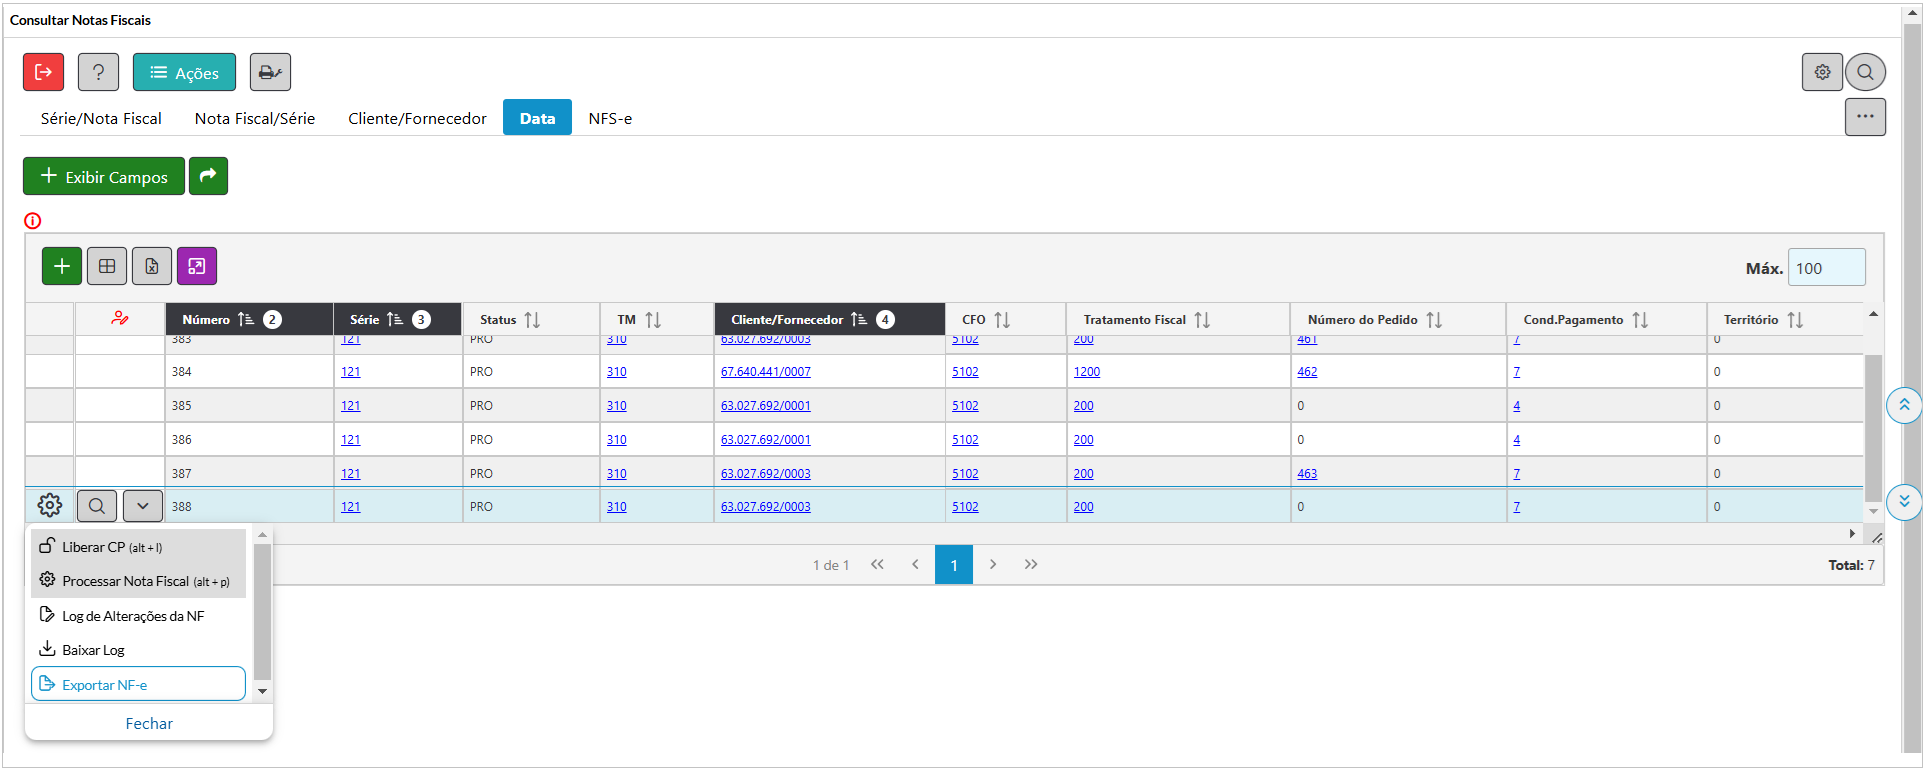Open settings gear in top right
This screenshot has width=1925, height=772.
click(1822, 72)
